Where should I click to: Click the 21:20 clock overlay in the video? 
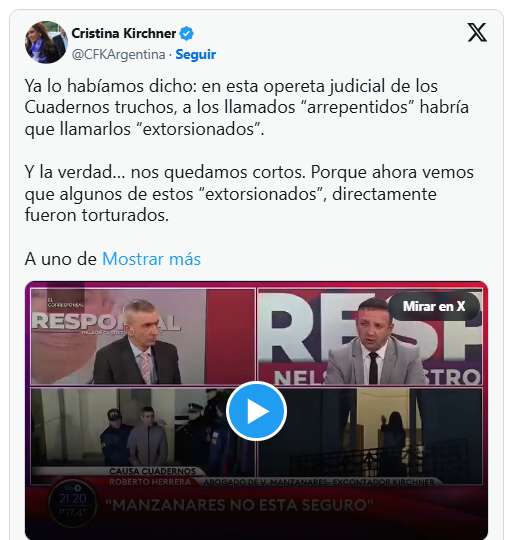(73, 499)
